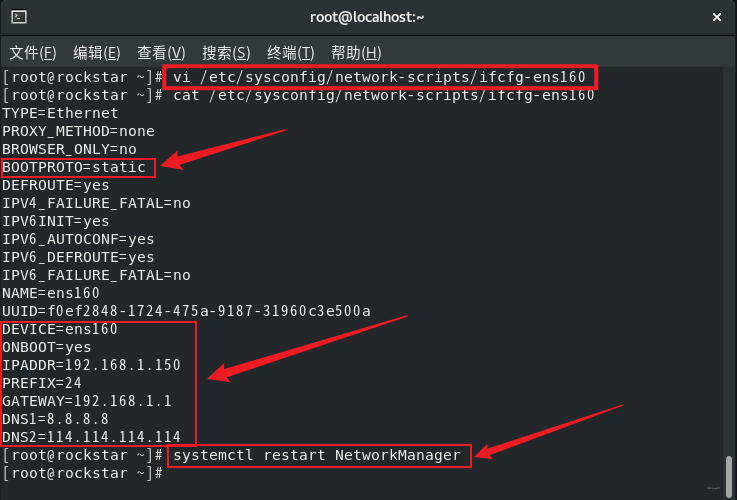Click the systemctl restart NetworkManager command

317,455
